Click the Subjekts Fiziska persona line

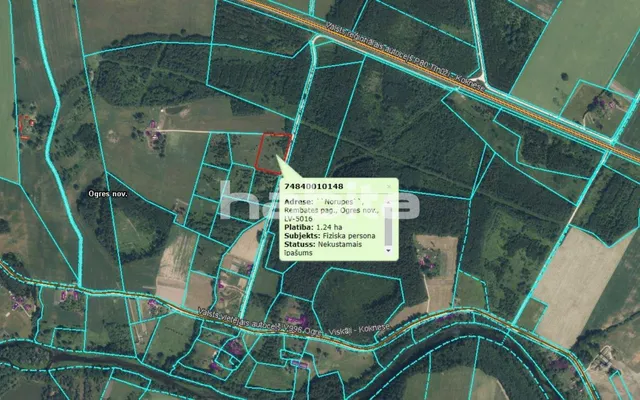point(329,236)
